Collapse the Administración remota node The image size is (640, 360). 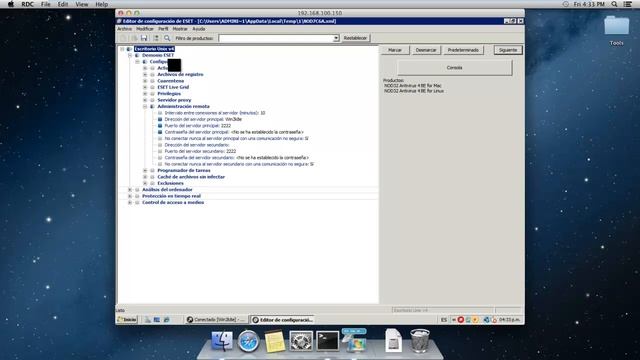pyautogui.click(x=145, y=107)
